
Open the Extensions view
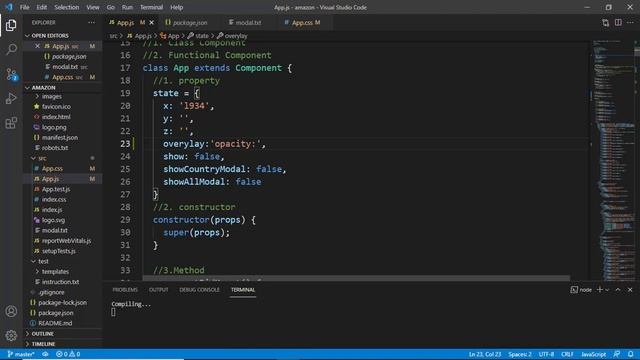[11, 123]
